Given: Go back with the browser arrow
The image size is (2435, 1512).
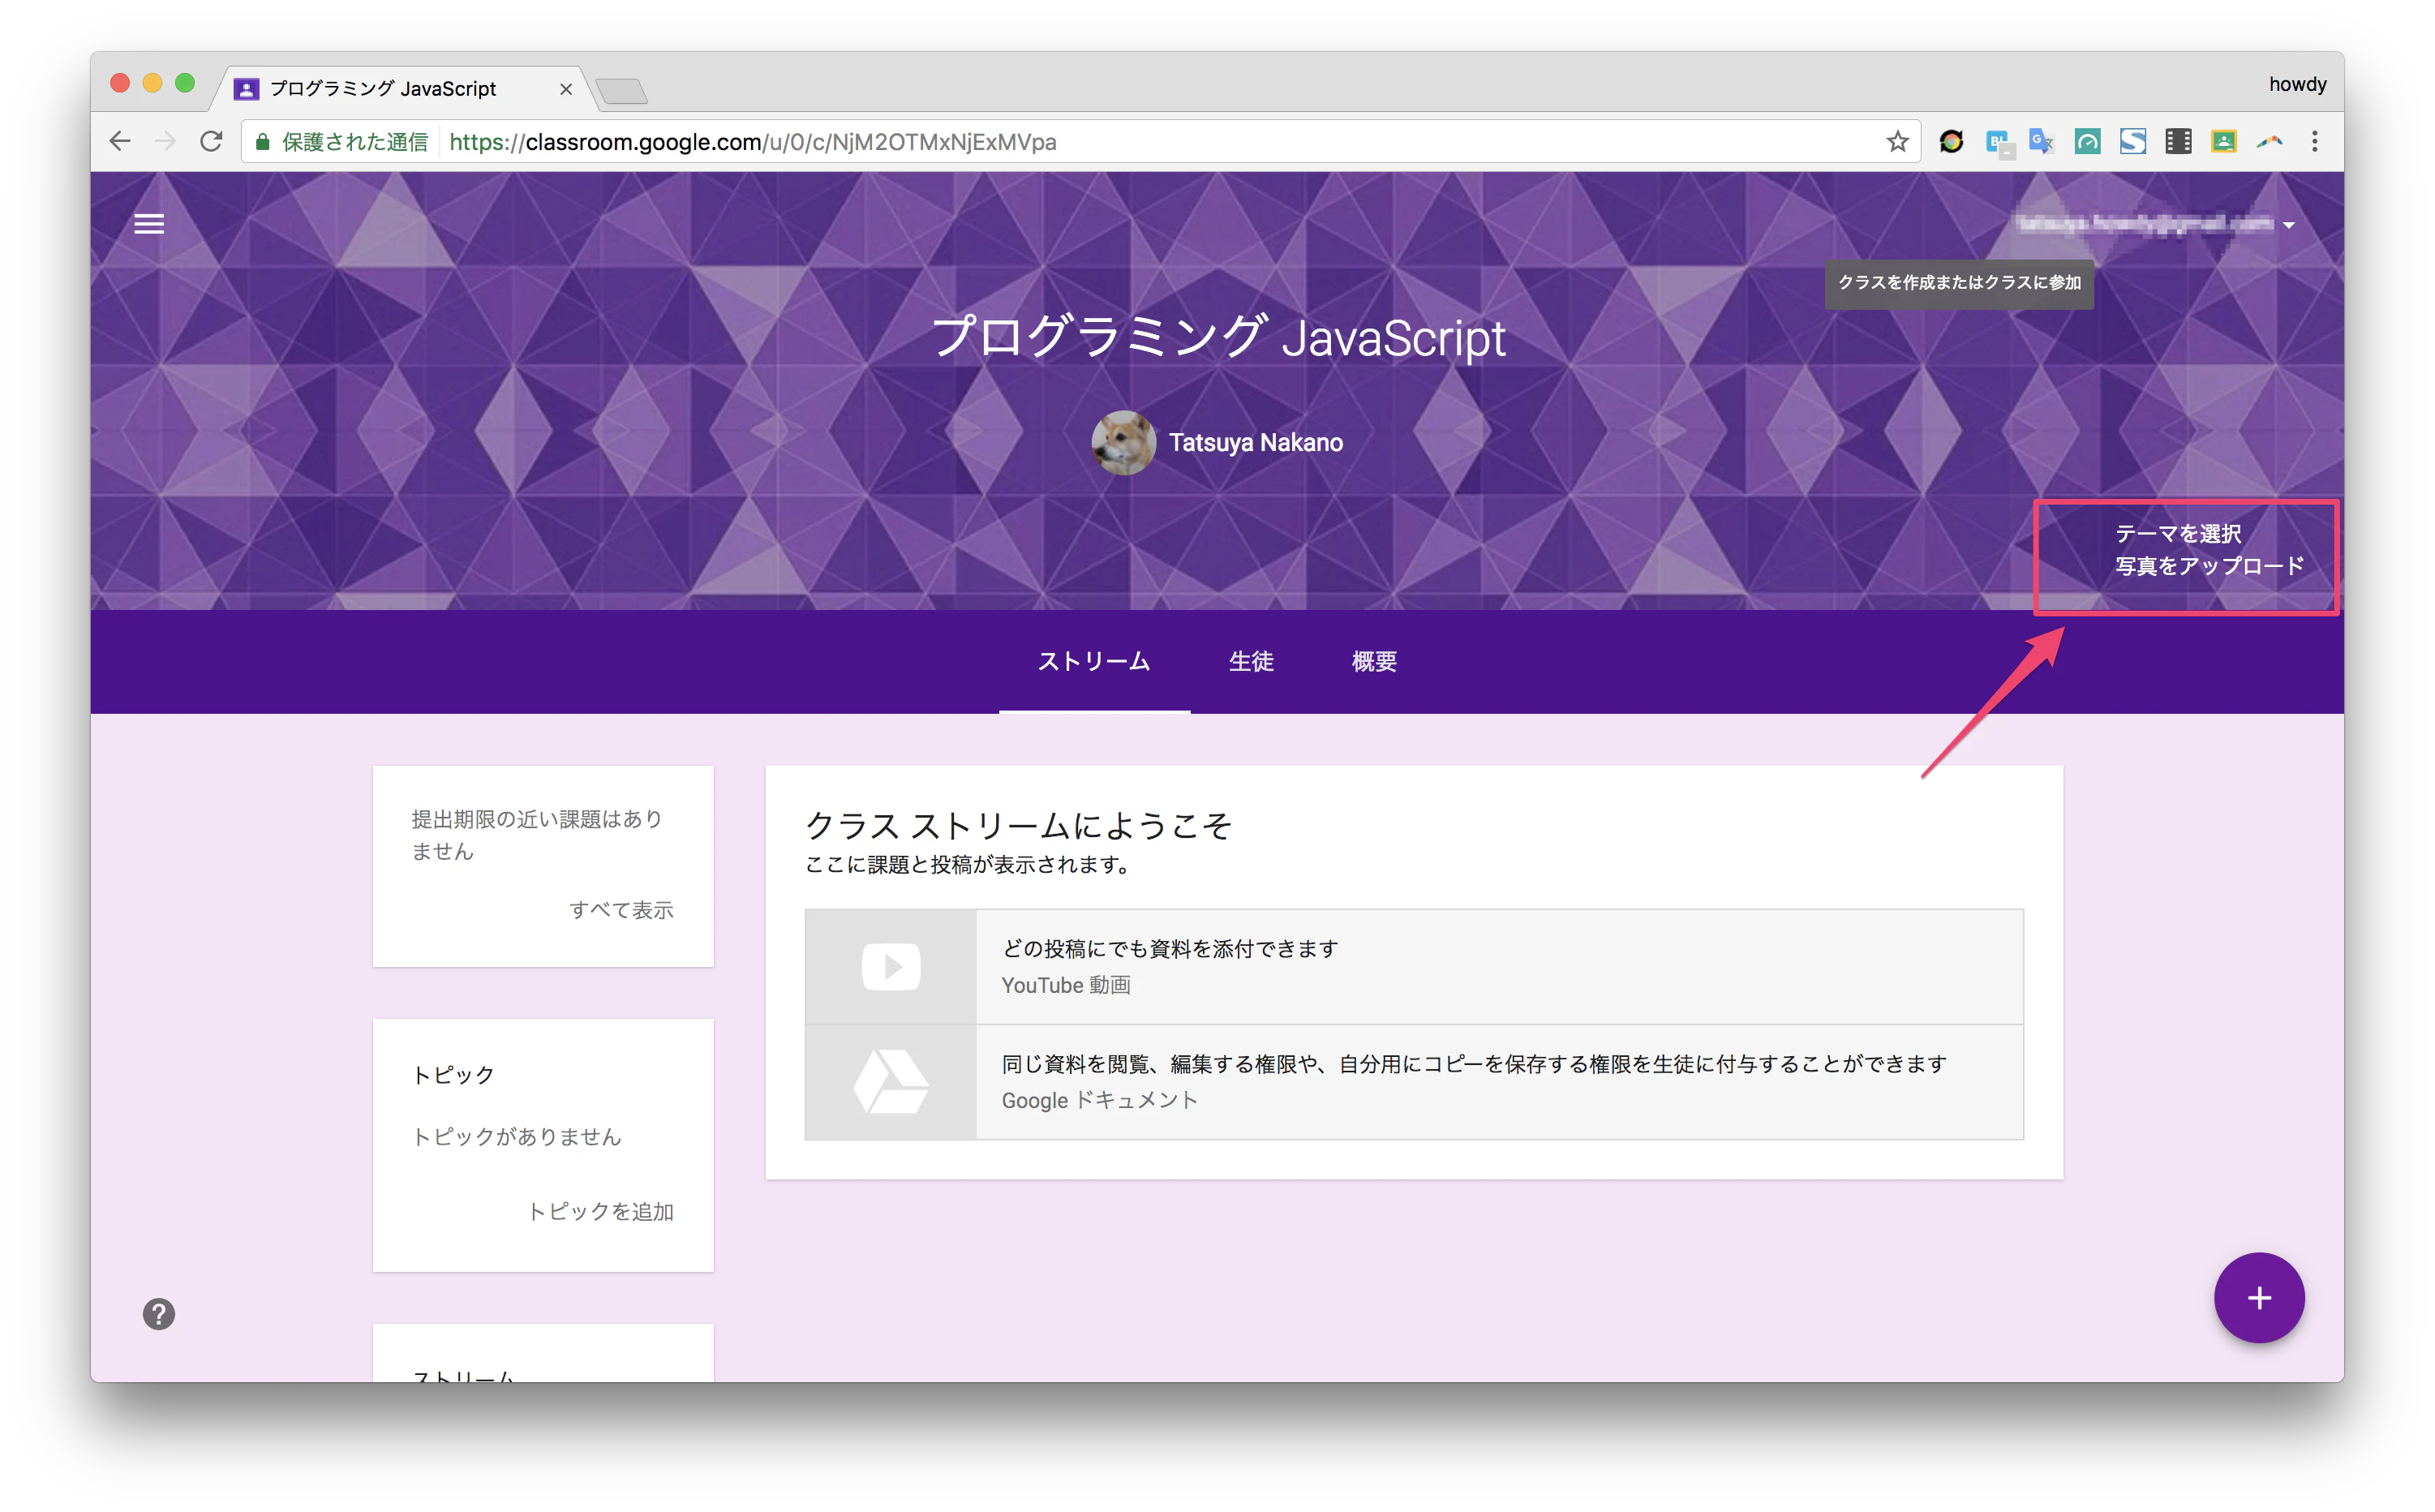Looking at the screenshot, I should [x=120, y=142].
